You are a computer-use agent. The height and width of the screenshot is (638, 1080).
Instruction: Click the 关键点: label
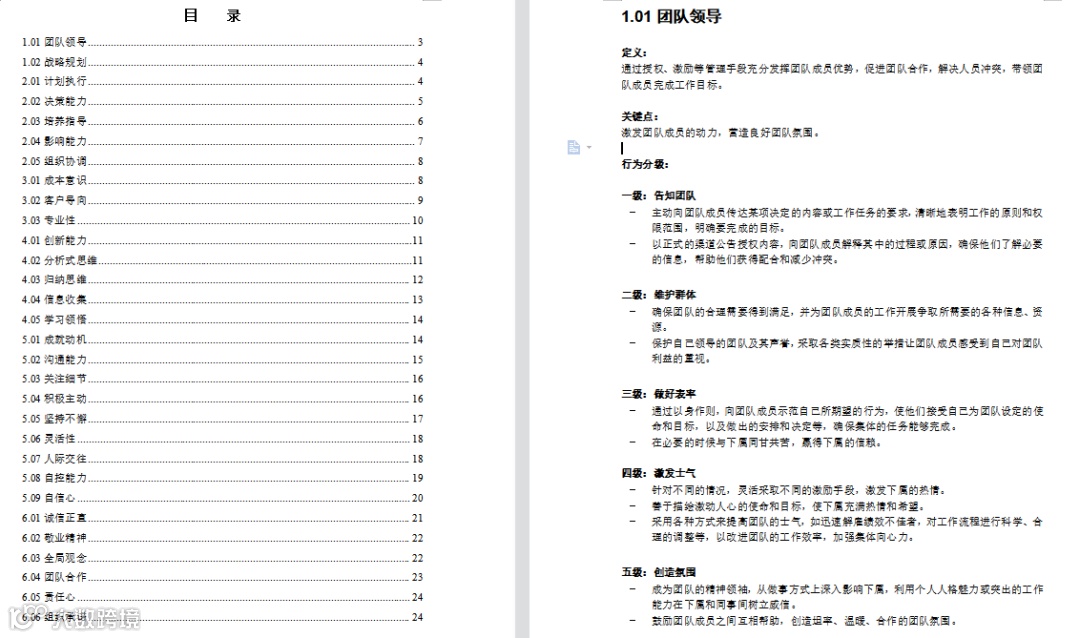tap(639, 116)
